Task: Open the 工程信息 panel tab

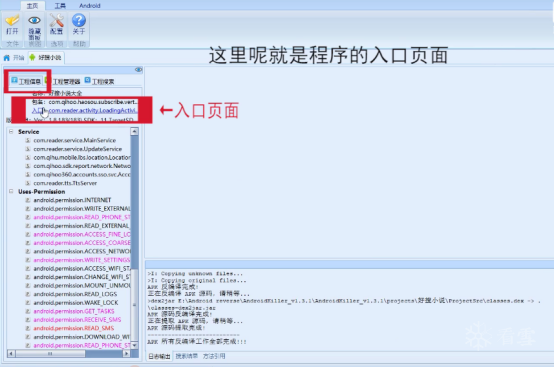Action: [26, 81]
